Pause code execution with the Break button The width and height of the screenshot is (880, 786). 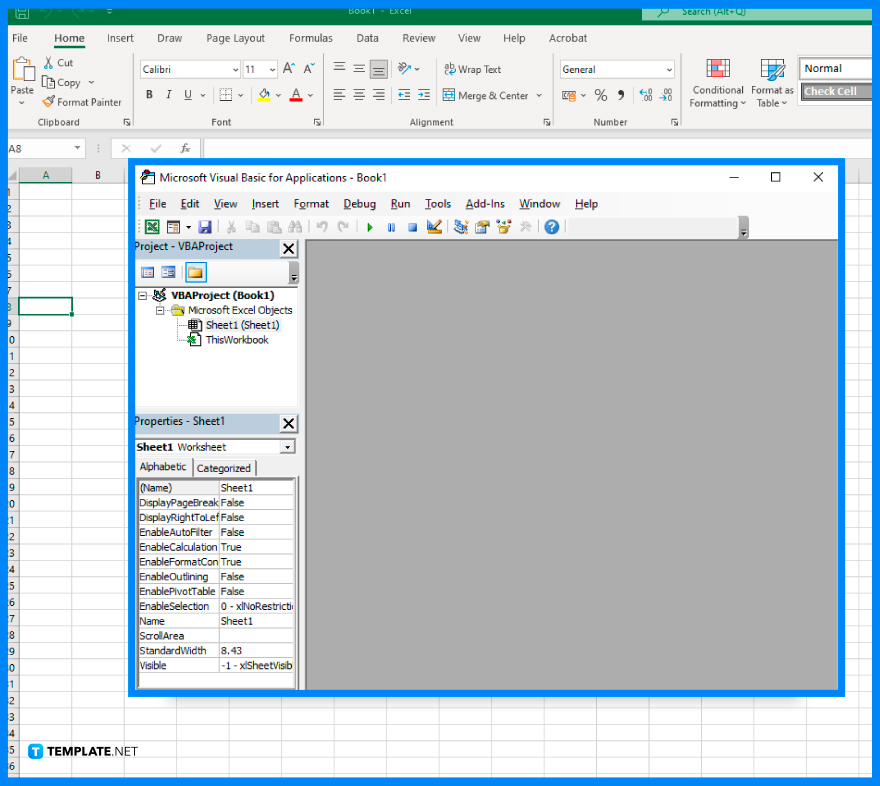390,227
